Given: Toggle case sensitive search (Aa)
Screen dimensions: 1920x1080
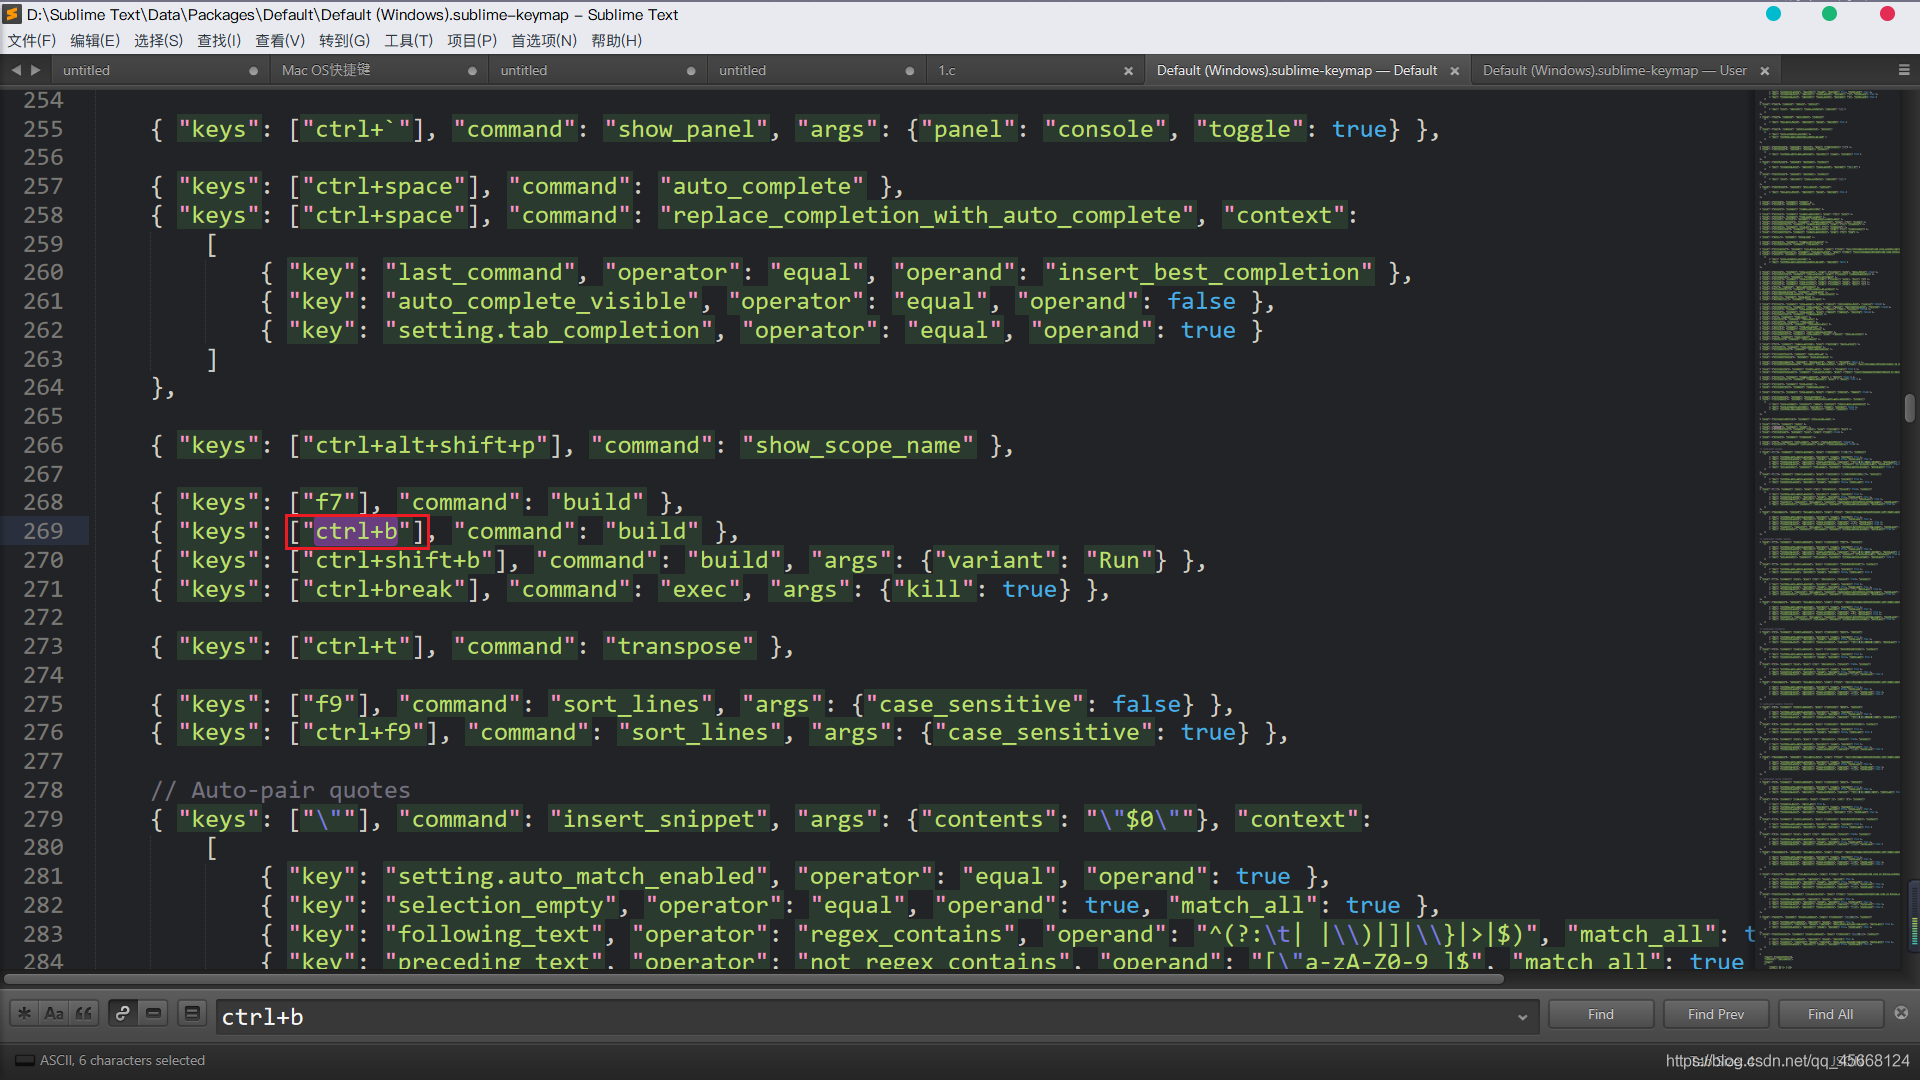Looking at the screenshot, I should [x=54, y=1014].
